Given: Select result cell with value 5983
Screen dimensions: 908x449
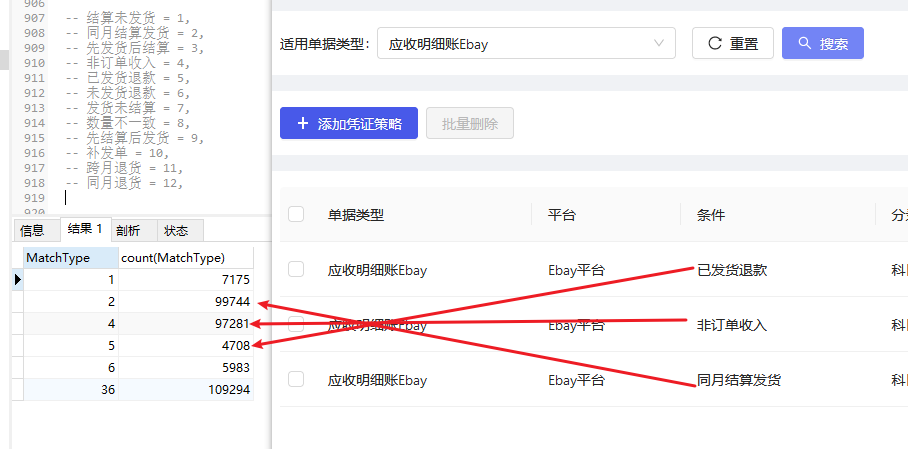Looking at the screenshot, I should [x=186, y=368].
